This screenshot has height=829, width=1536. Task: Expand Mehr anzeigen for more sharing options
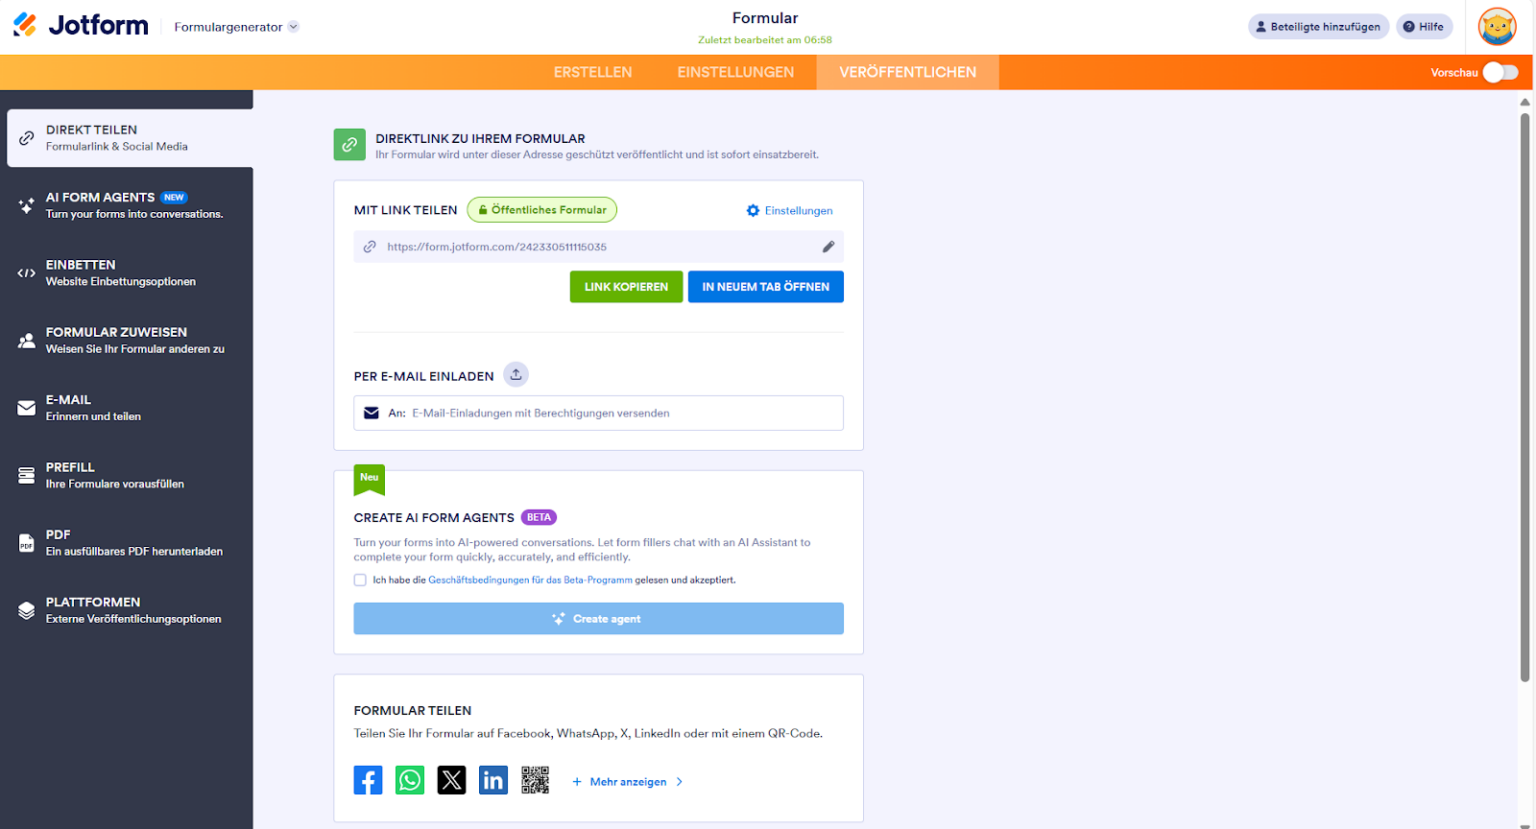[628, 781]
